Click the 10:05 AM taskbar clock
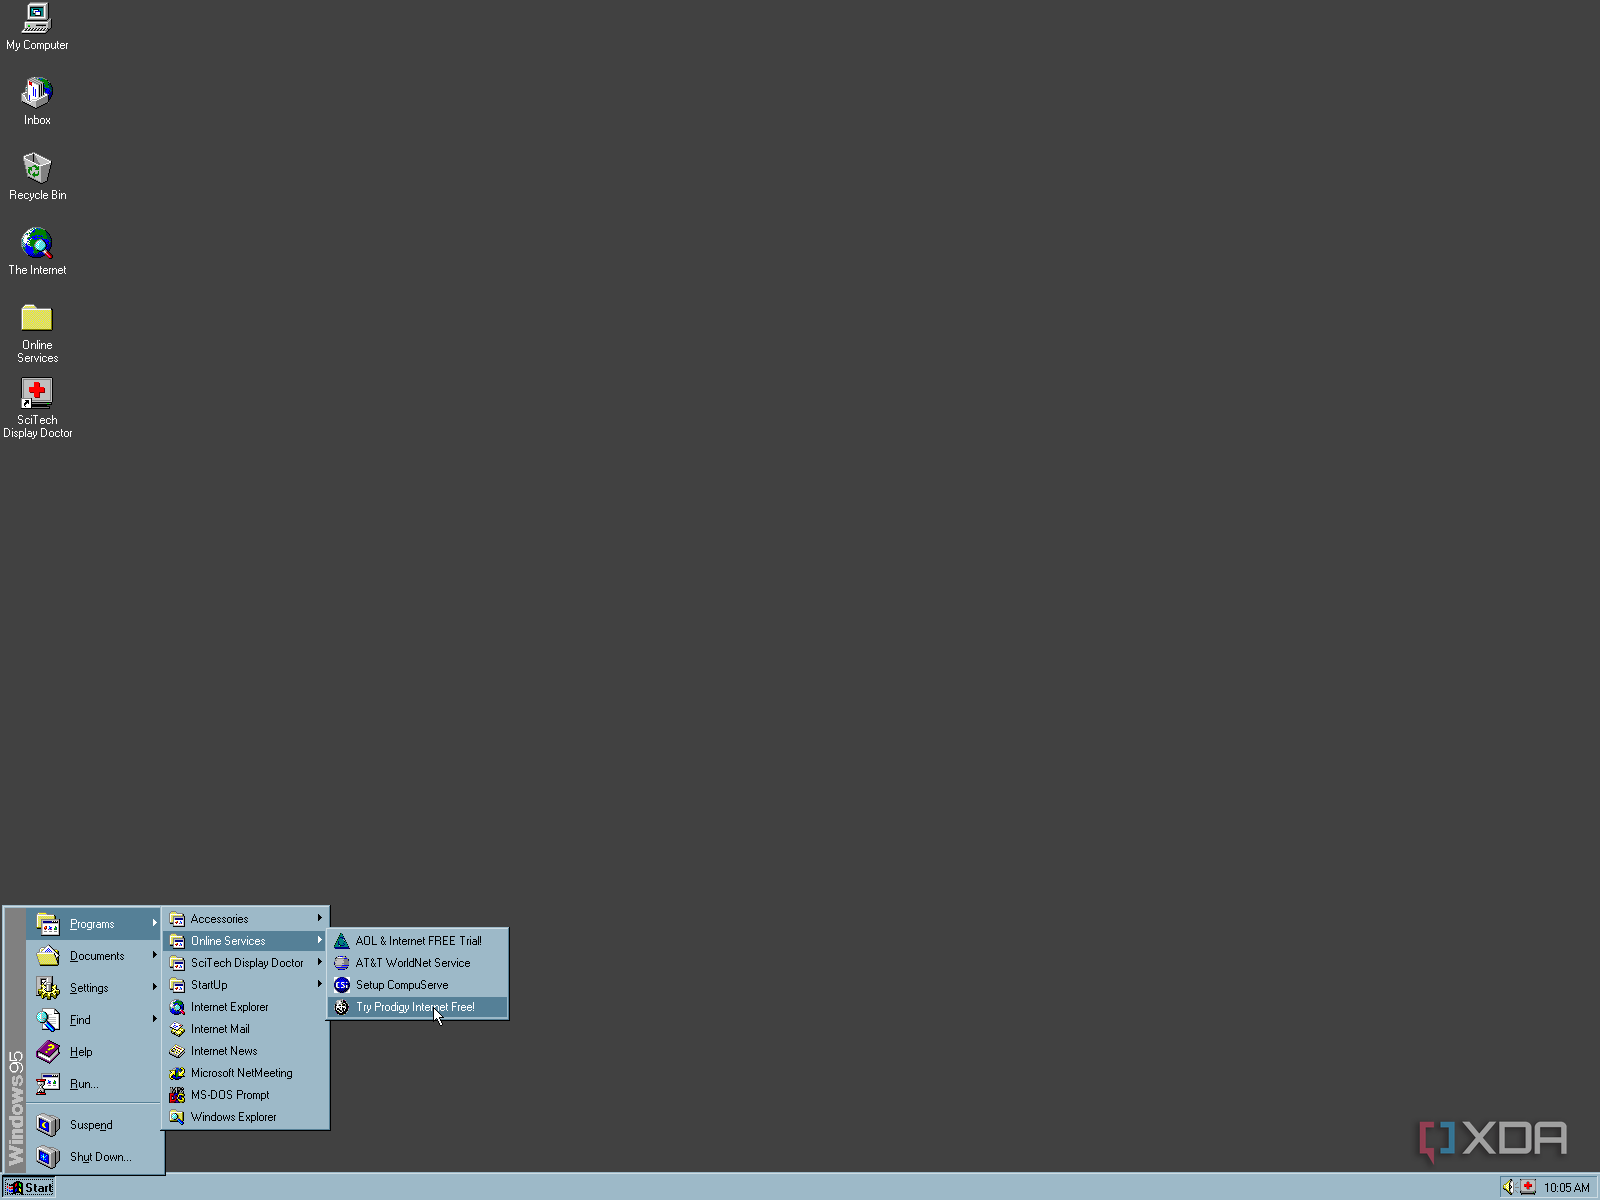This screenshot has height=1200, width=1600. pos(1566,1188)
